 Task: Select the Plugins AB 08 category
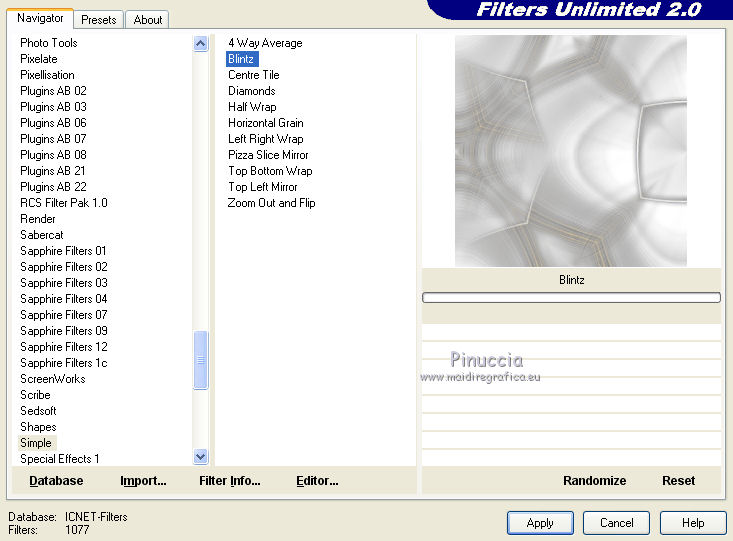pyautogui.click(x=53, y=155)
